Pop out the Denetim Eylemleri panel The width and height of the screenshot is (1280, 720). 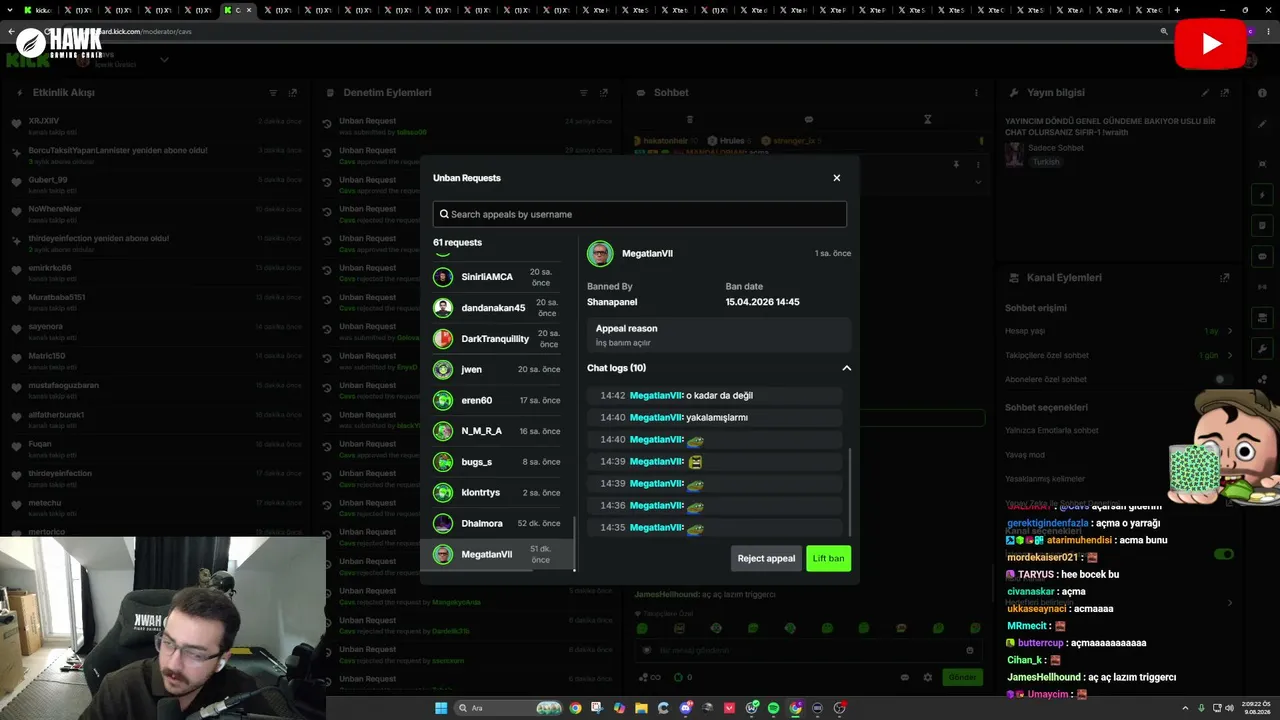604,93
